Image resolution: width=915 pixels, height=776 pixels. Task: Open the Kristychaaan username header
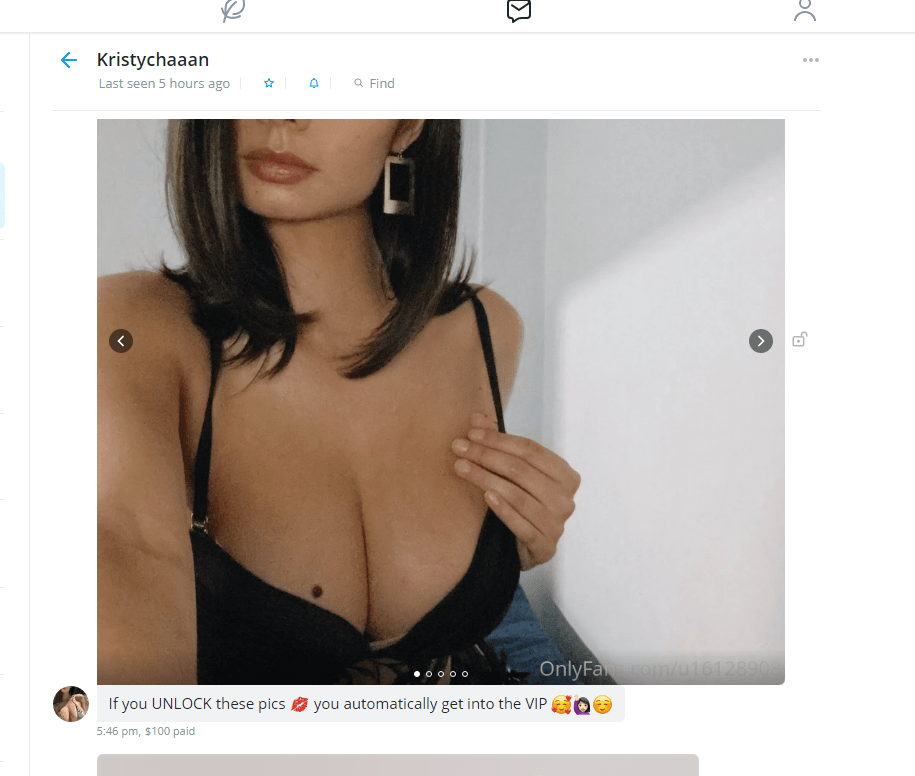pyautogui.click(x=153, y=60)
